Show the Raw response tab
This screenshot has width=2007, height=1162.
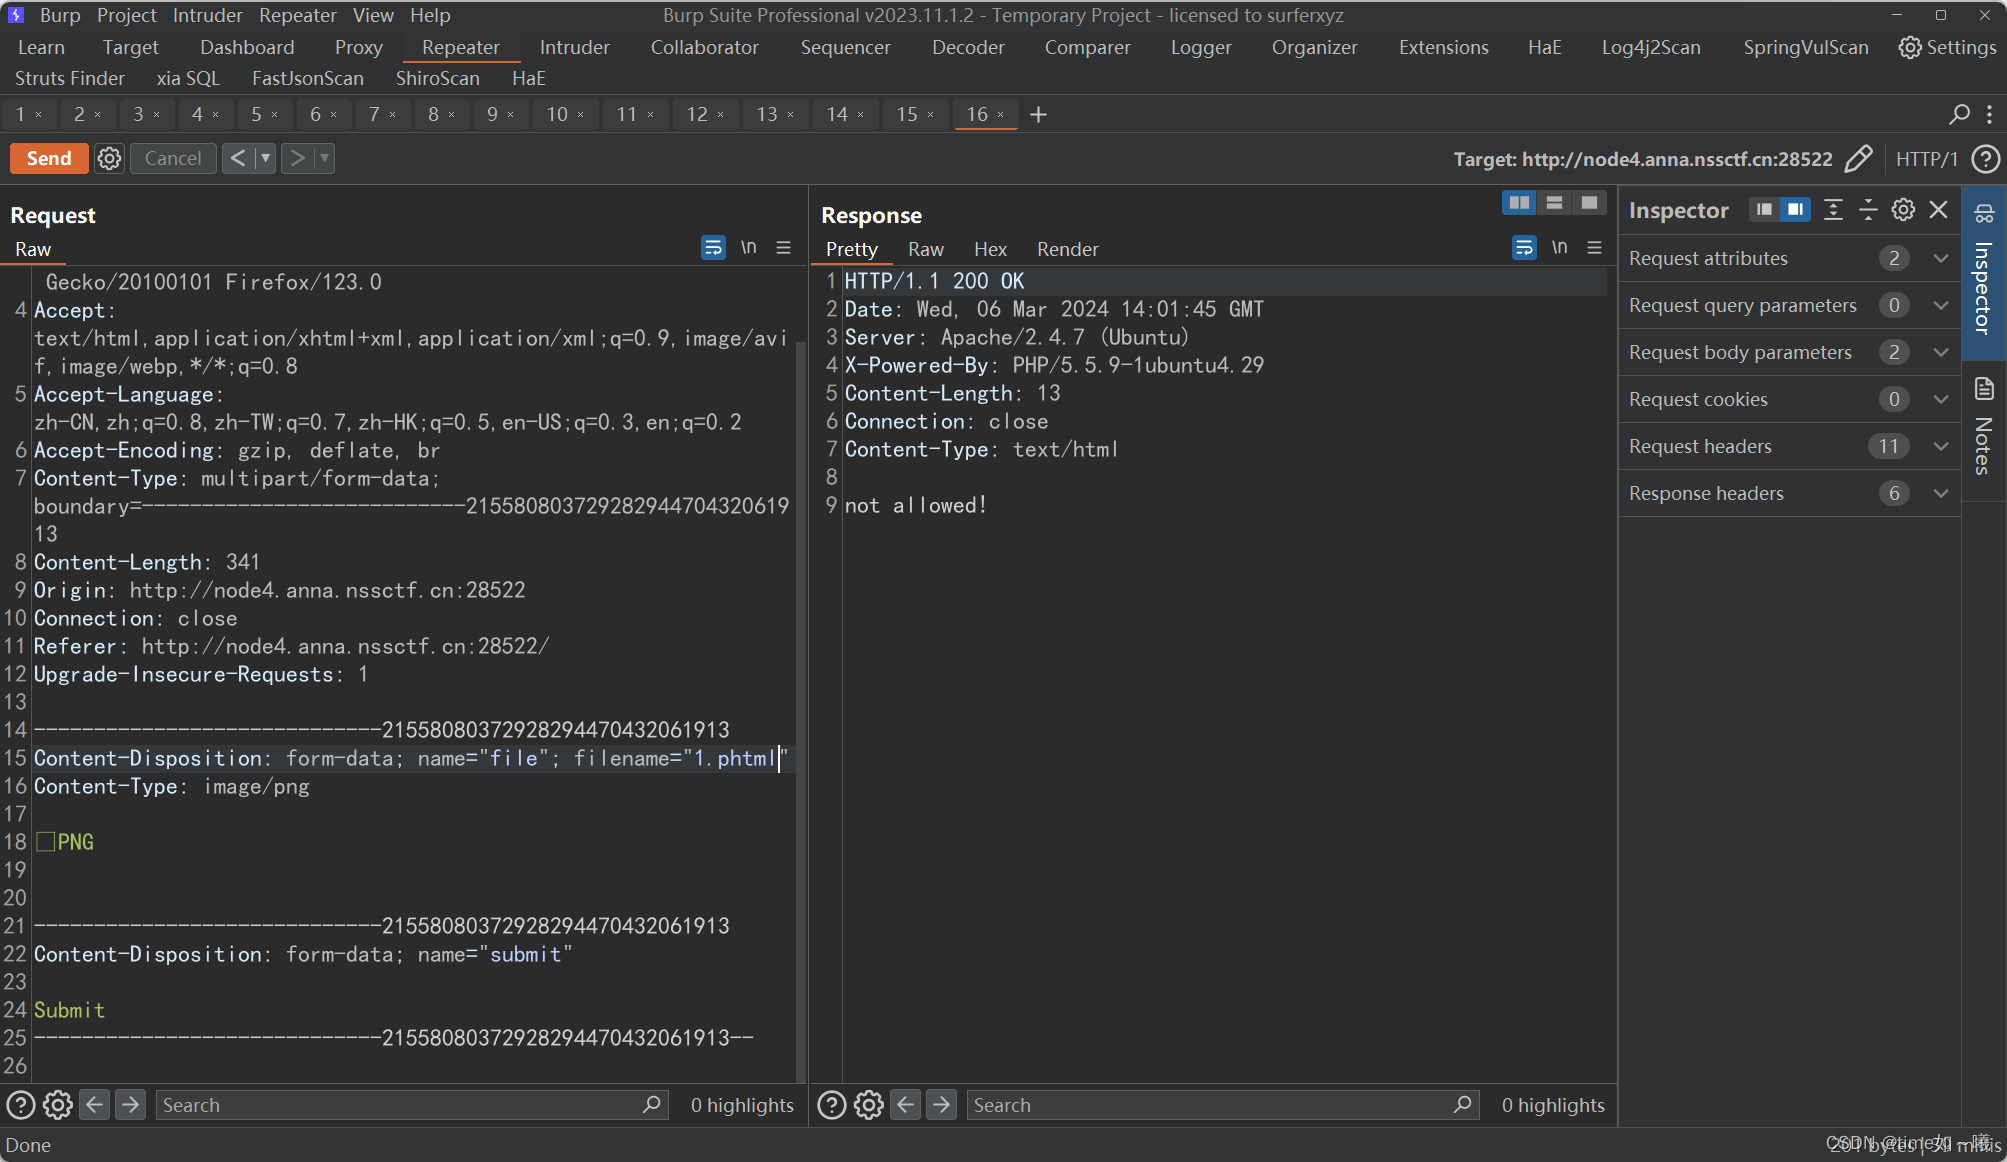(x=926, y=249)
